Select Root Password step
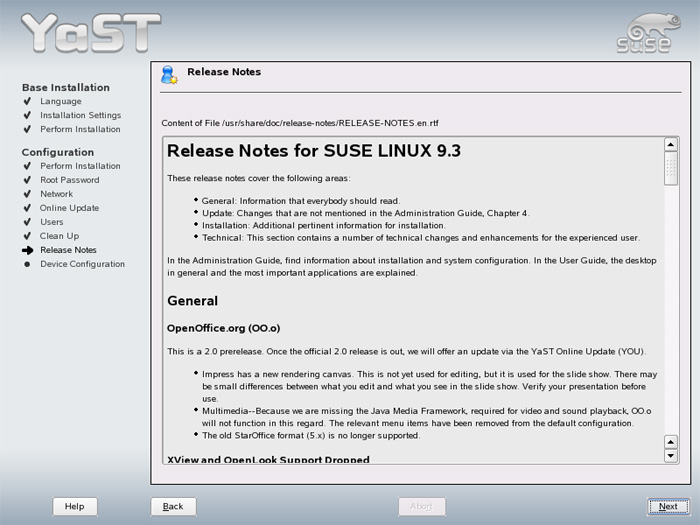This screenshot has width=700, height=525. [x=70, y=180]
